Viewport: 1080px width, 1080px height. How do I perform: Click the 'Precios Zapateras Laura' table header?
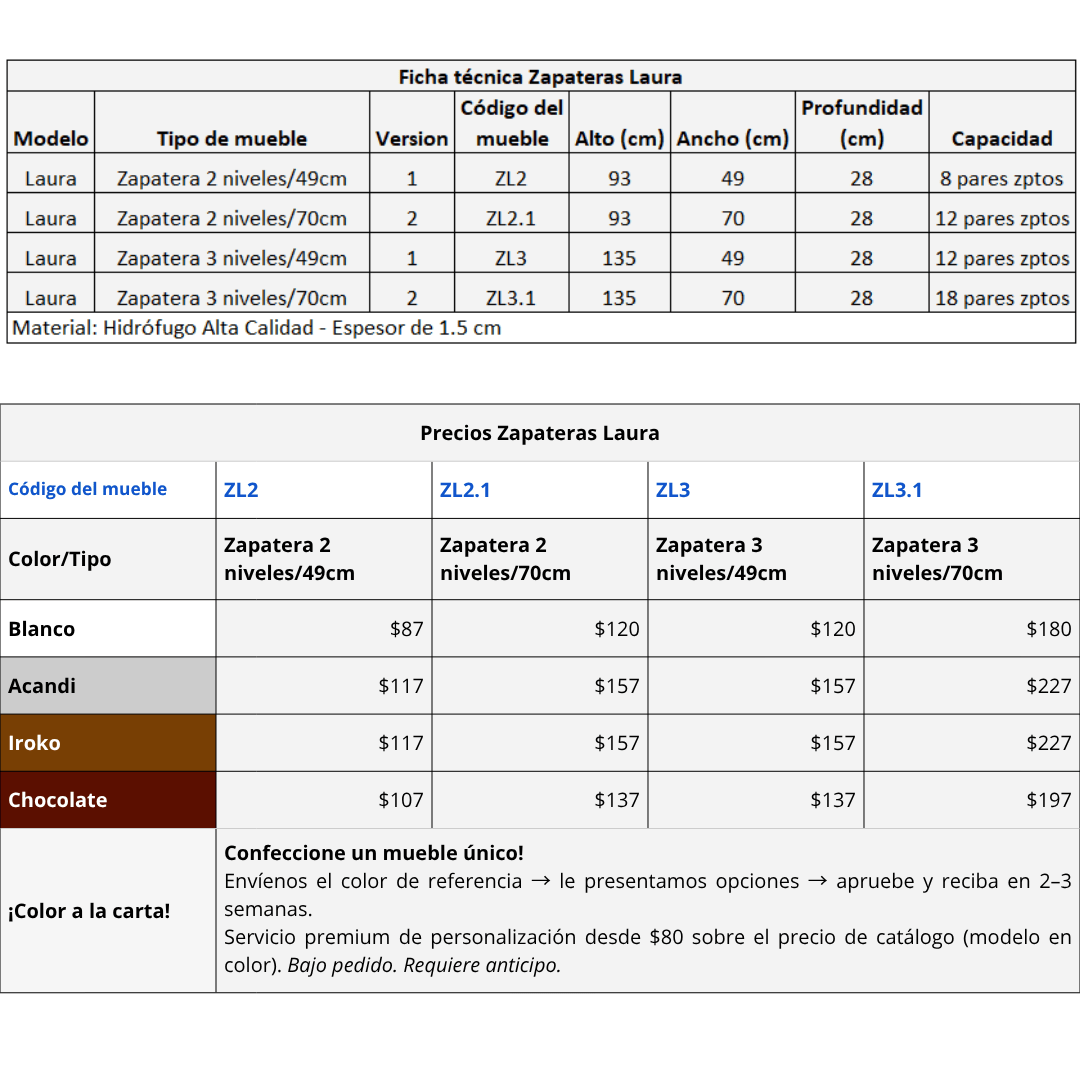click(x=540, y=433)
